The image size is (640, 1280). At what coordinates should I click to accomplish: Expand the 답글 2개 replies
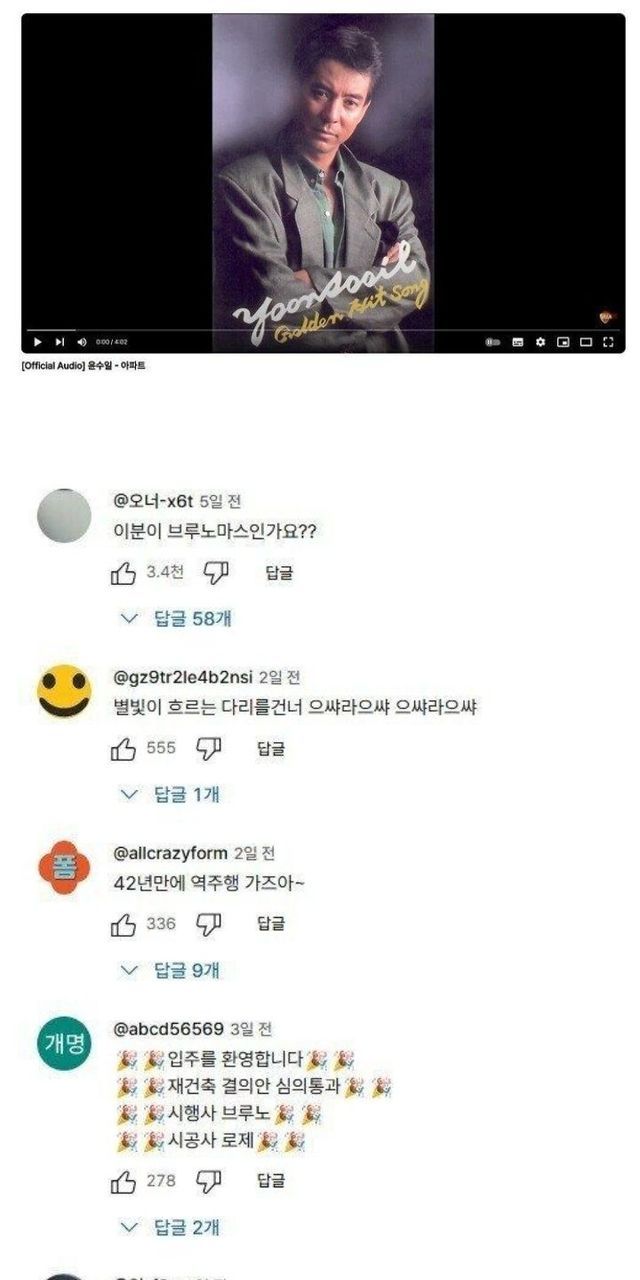170,1226
